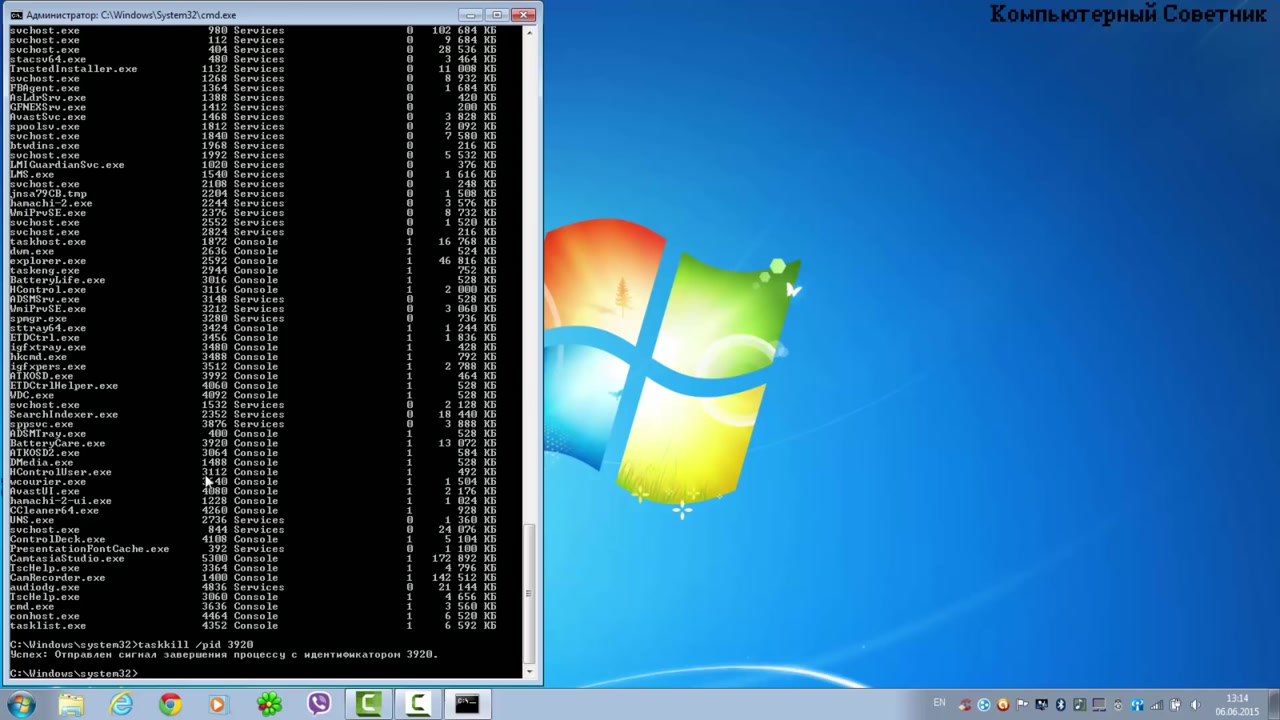Click the "explorer.exe" process name
Image resolution: width=1280 pixels, height=720 pixels.
[x=47, y=261]
